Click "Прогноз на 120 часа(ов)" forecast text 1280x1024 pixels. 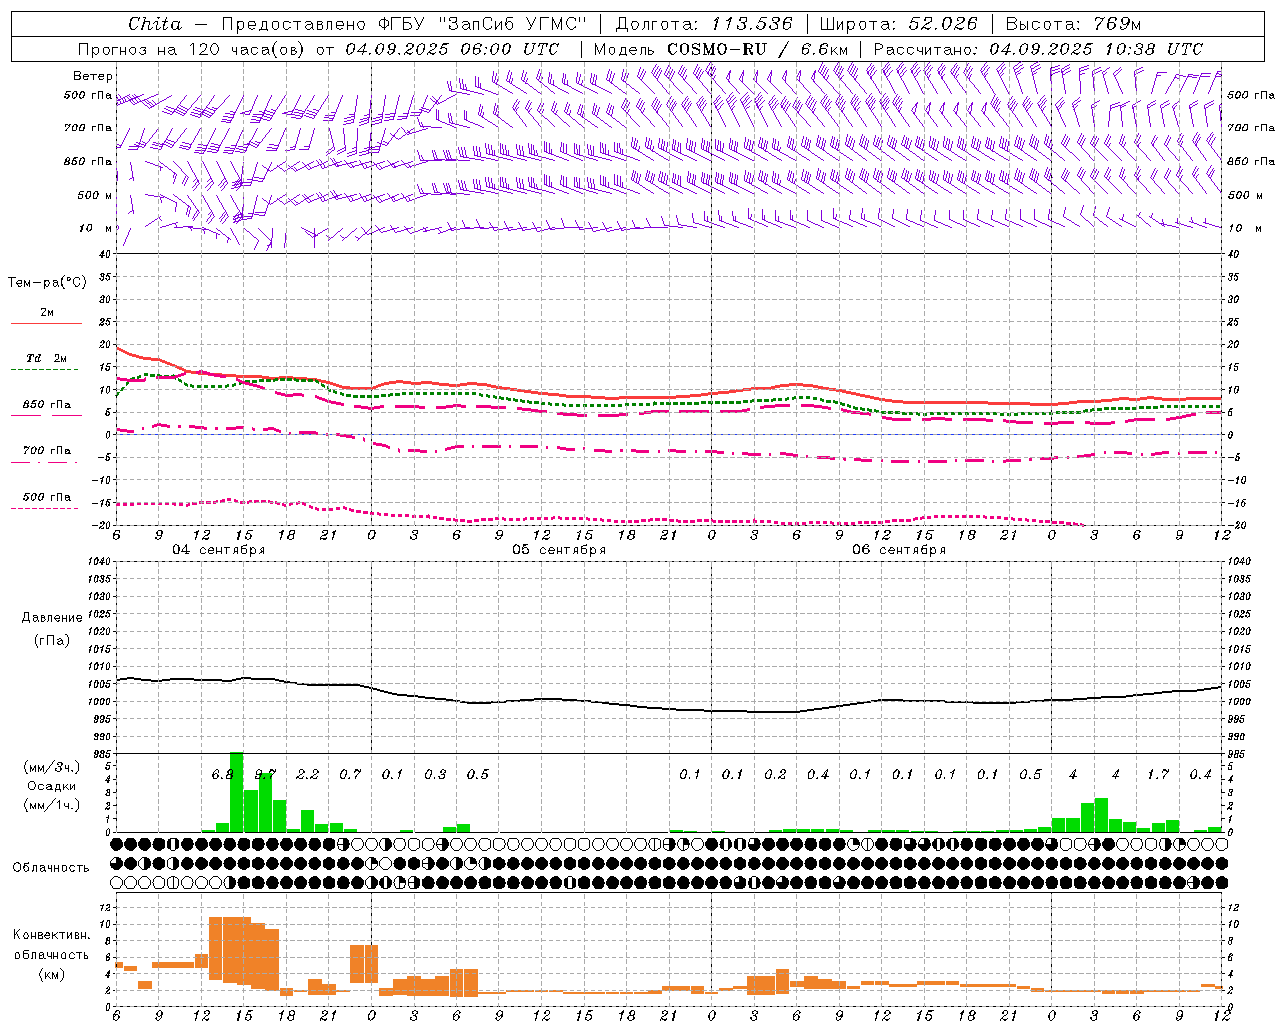pos(192,49)
